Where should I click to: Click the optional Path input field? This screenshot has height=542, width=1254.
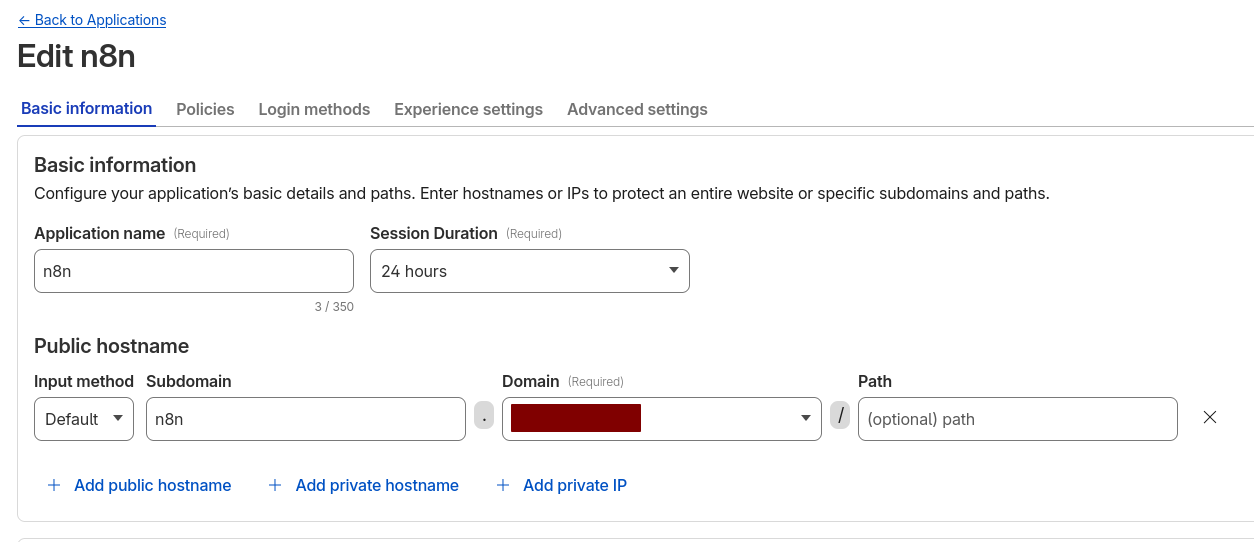(1017, 419)
